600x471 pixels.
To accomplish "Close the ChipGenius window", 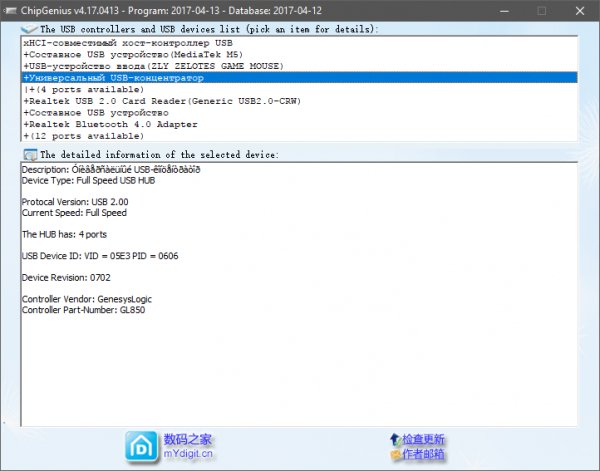I will click(580, 11).
